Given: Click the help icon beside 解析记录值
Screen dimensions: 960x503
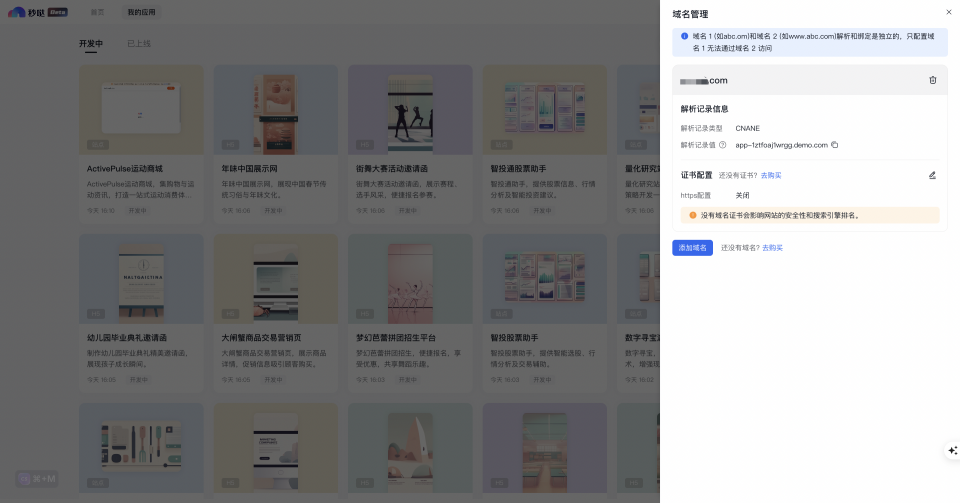Looking at the screenshot, I should [723, 145].
